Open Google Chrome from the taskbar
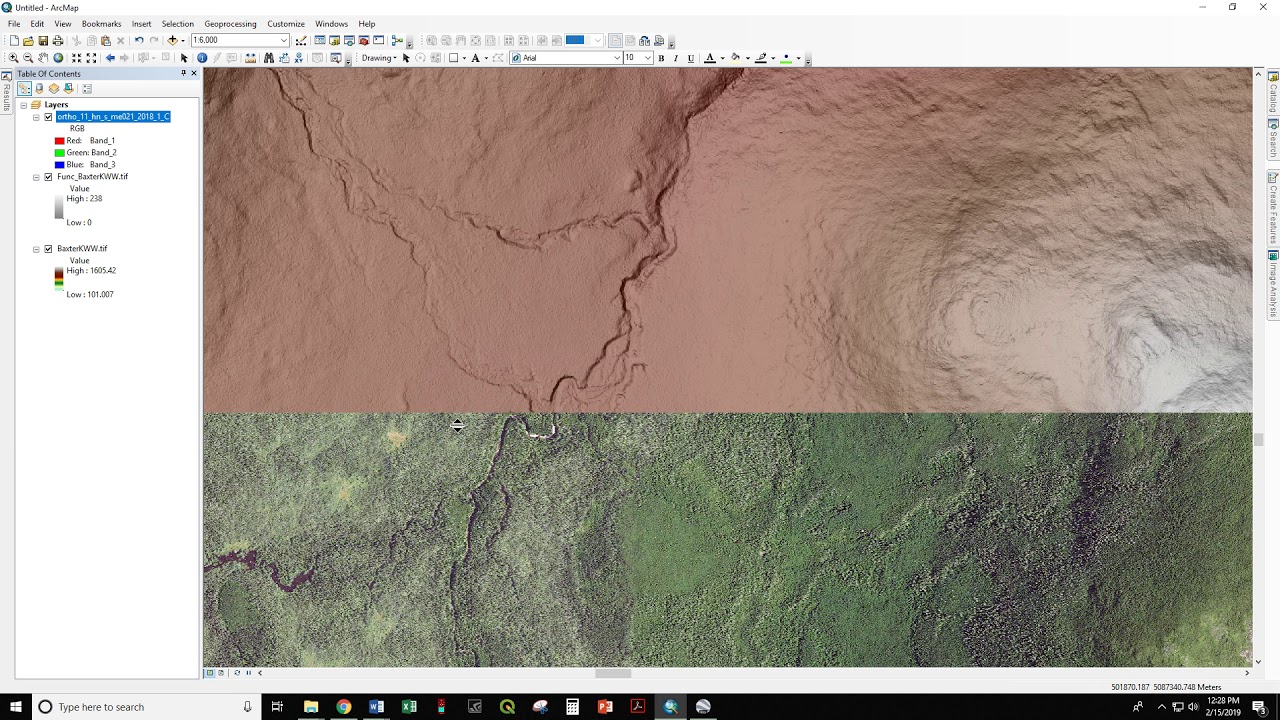The height and width of the screenshot is (720, 1280). tap(343, 707)
